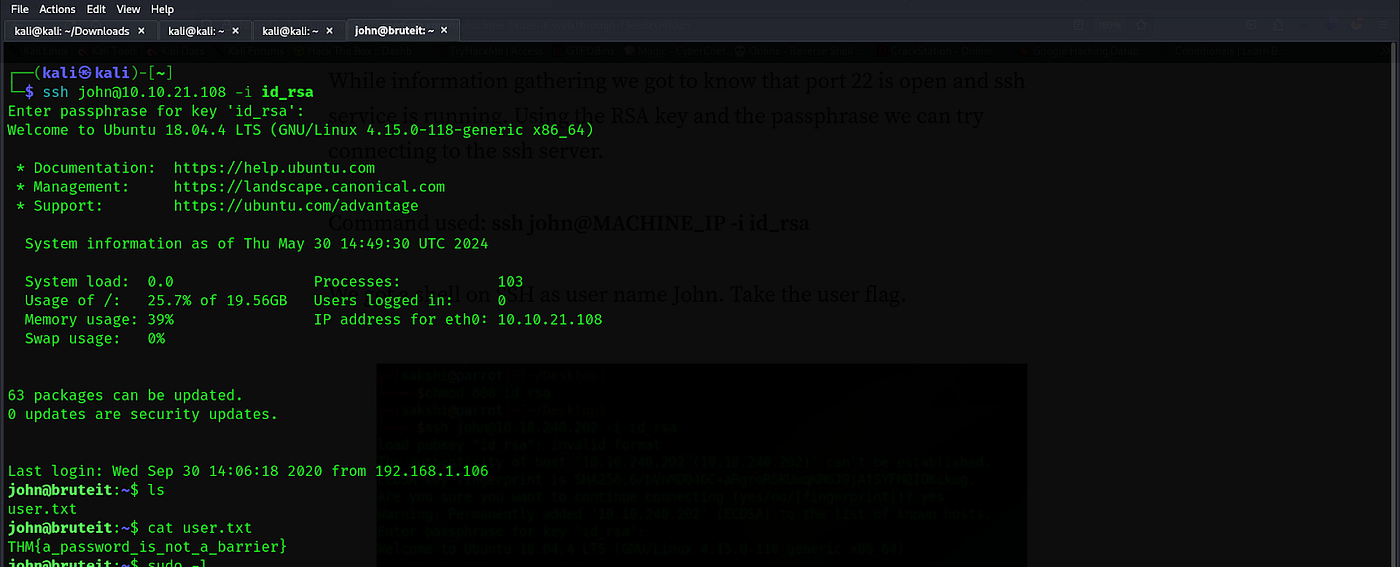Open the File menu
The width and height of the screenshot is (1400, 567).
click(x=19, y=9)
